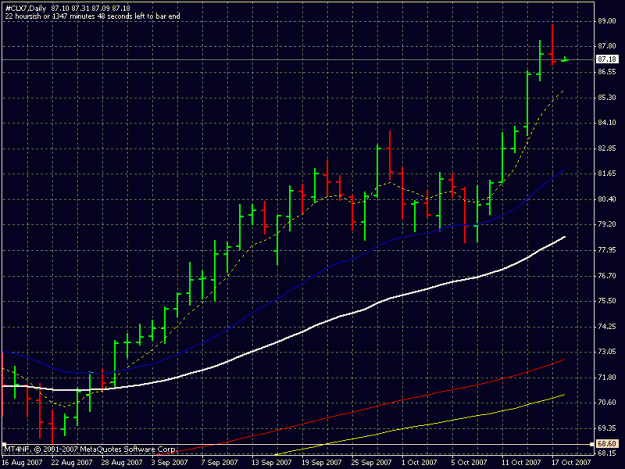Click the 73.05 price axis label
This screenshot has width=625, height=469.
[607, 352]
